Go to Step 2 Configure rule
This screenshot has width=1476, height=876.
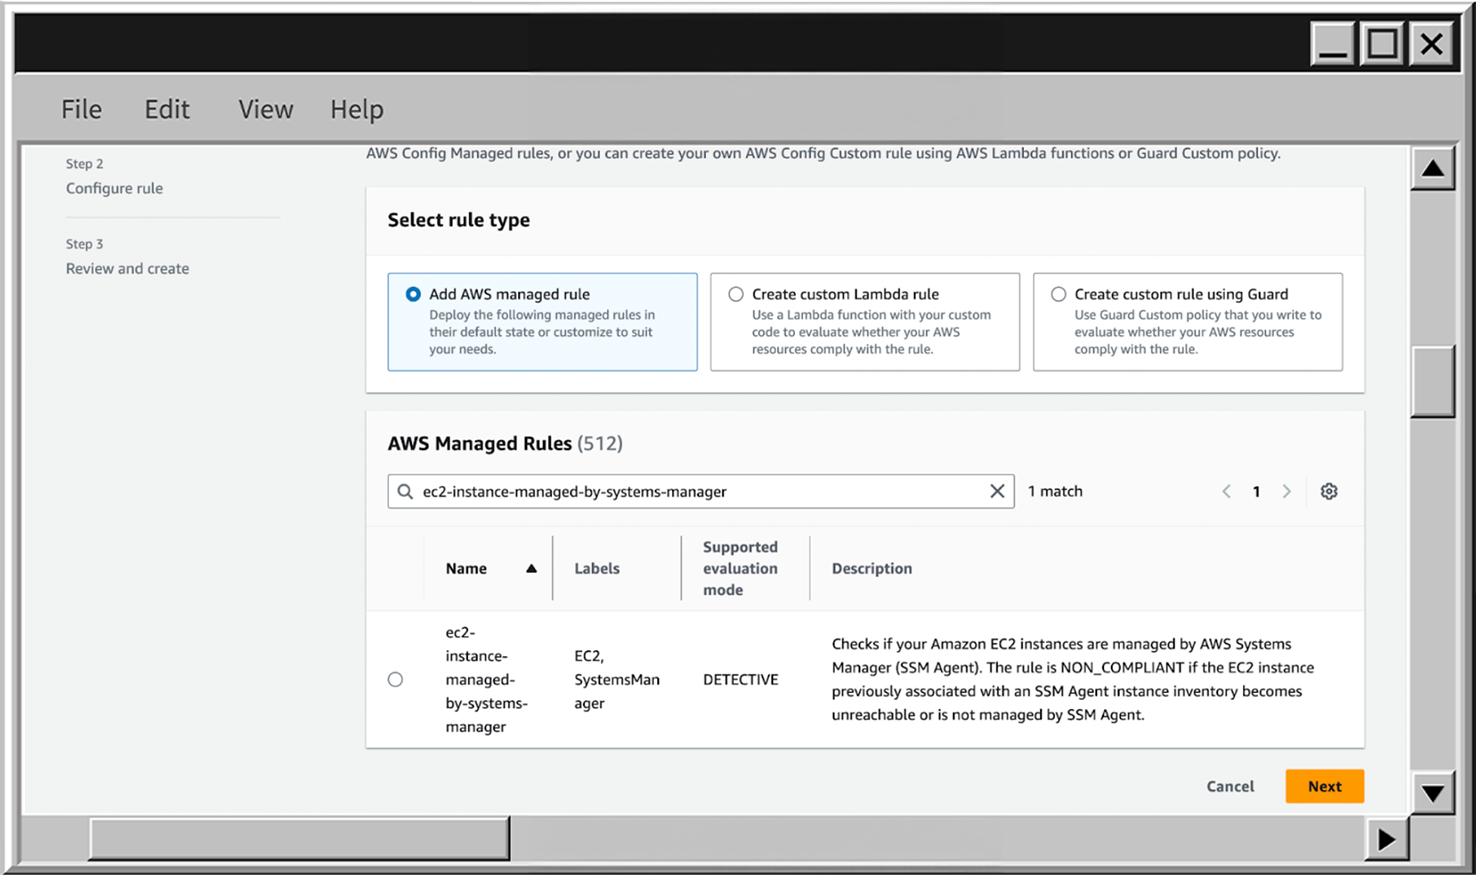(x=114, y=188)
